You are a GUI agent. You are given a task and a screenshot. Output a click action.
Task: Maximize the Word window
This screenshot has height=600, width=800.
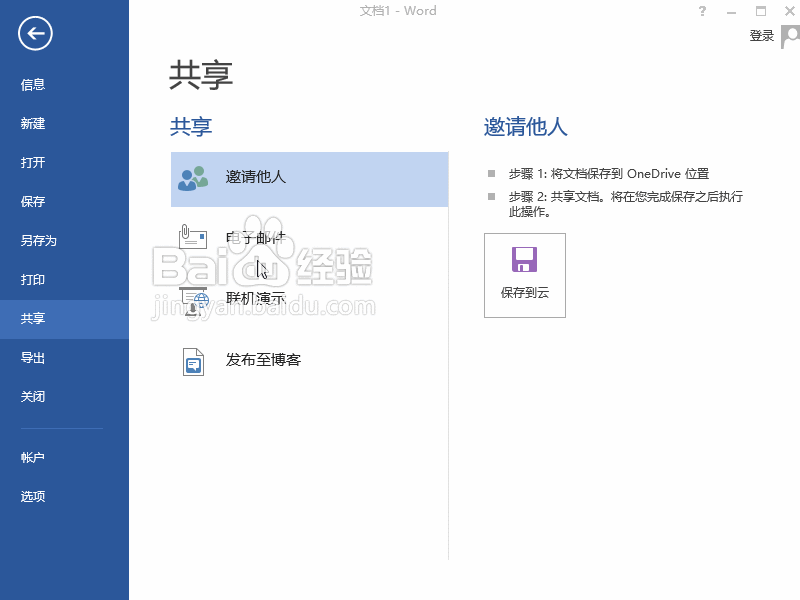click(761, 11)
